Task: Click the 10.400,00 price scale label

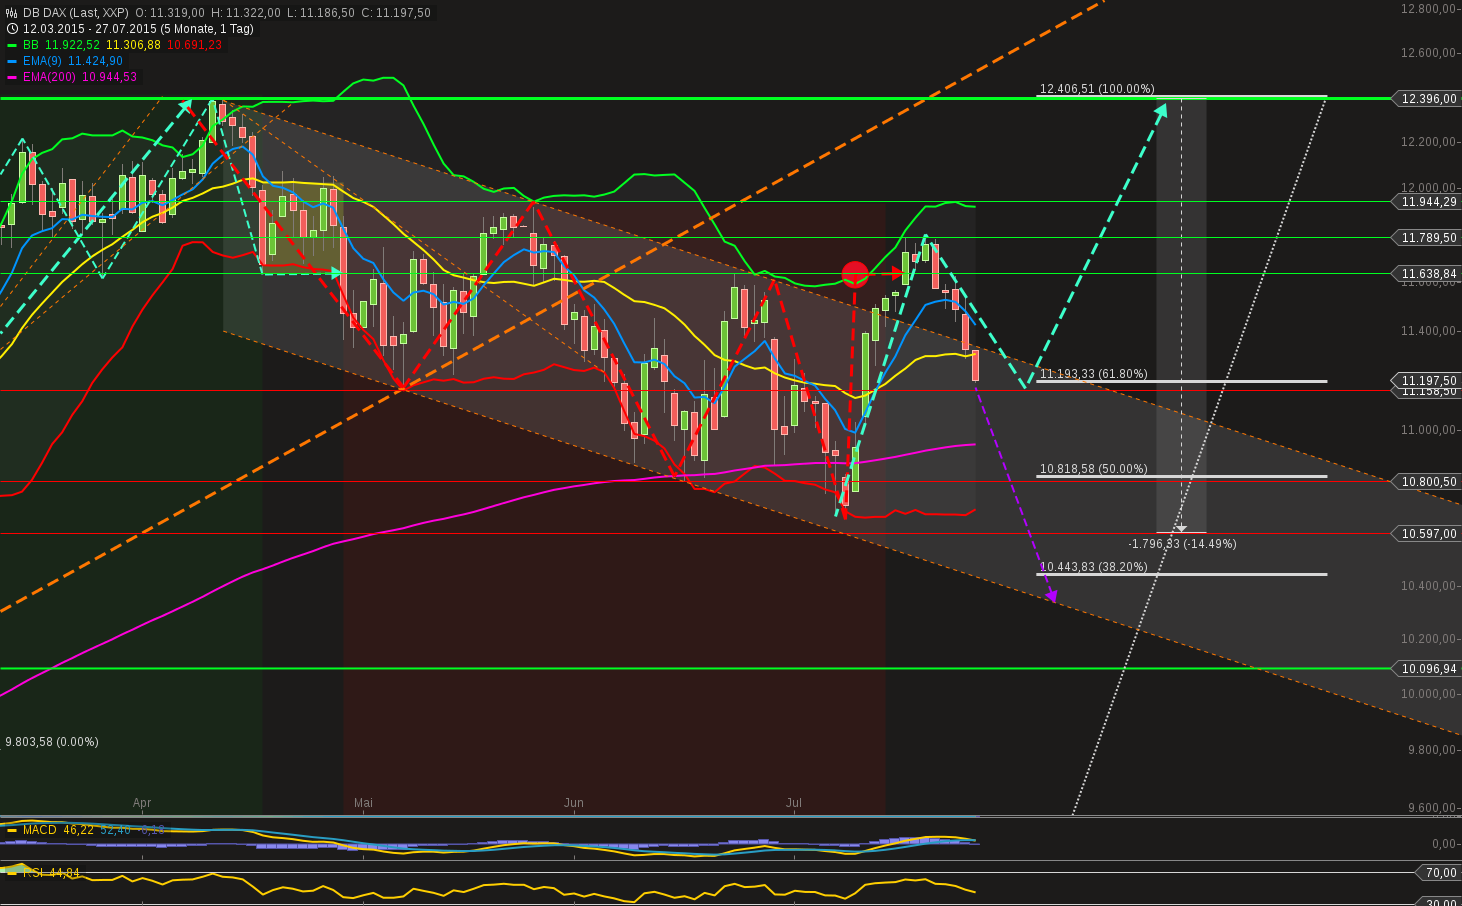Action: tap(1428, 586)
